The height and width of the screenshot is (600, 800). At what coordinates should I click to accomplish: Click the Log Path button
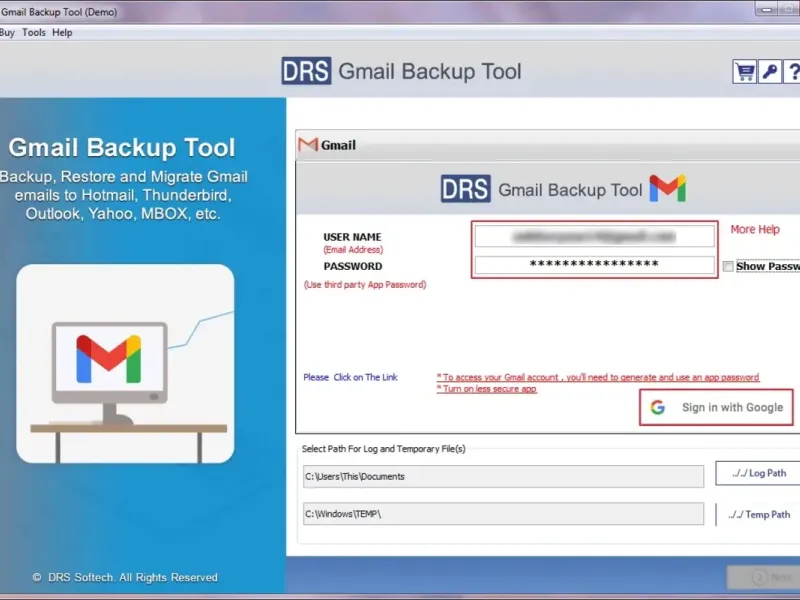pyautogui.click(x=758, y=473)
